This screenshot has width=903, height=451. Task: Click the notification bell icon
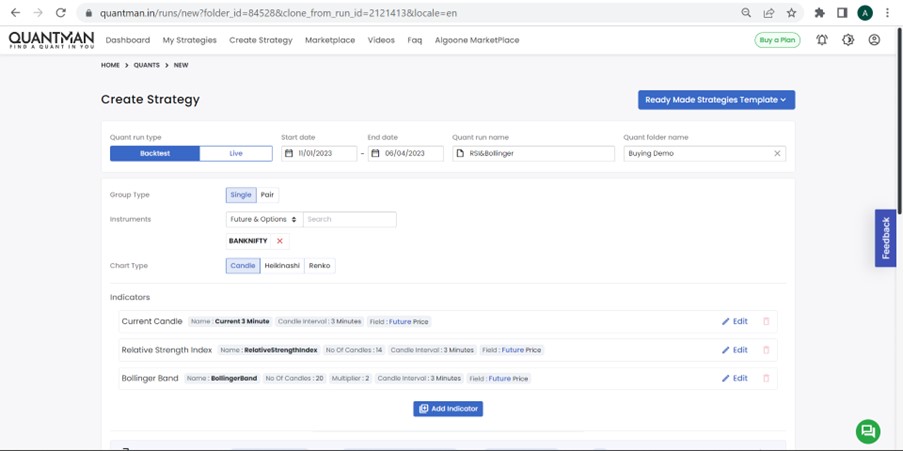coord(821,40)
